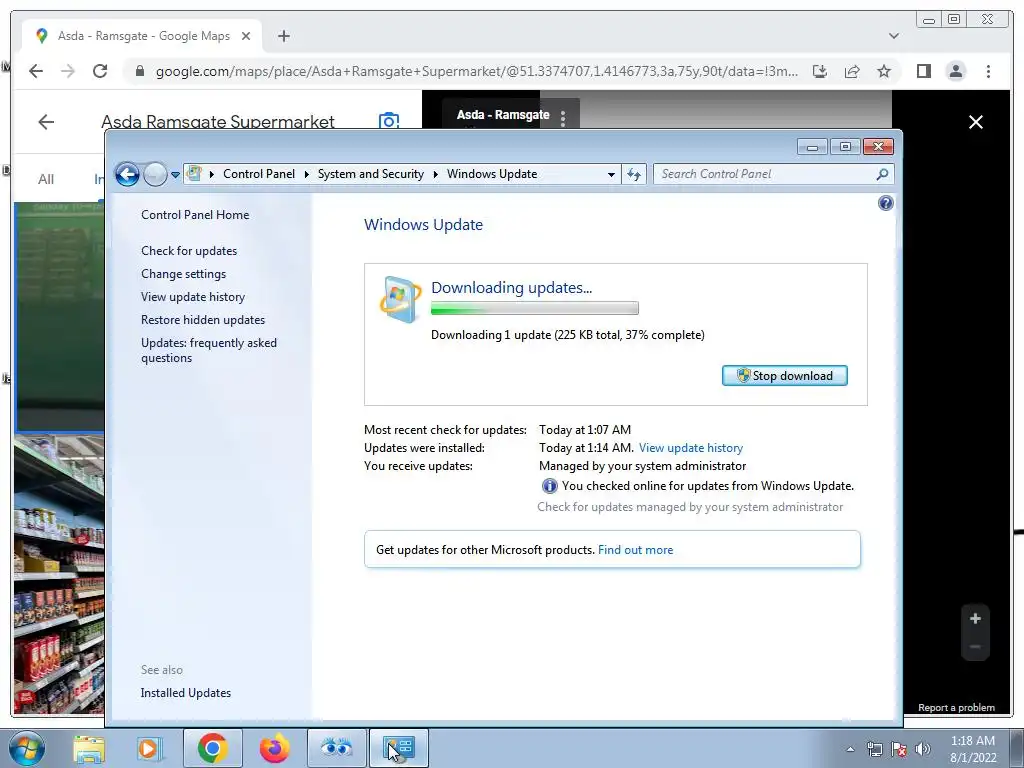This screenshot has width=1024, height=768.
Task: Open Chrome tab search chevron
Action: 894,36
